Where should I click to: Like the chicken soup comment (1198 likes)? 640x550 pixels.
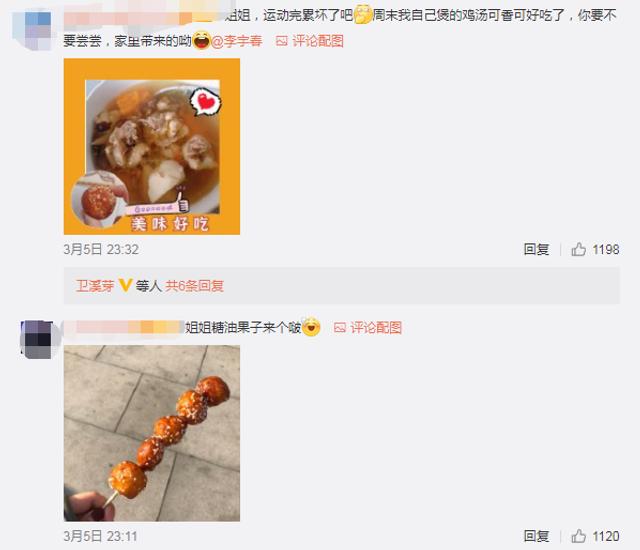[x=578, y=249]
